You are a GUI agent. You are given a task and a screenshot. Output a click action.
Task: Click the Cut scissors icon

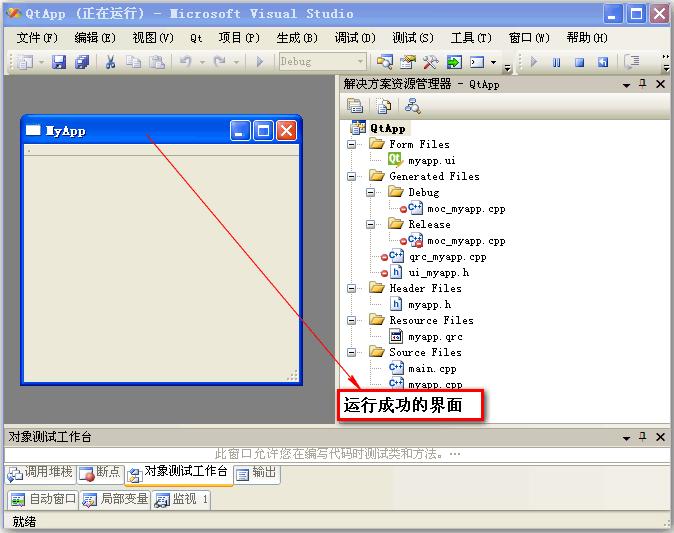(110, 62)
